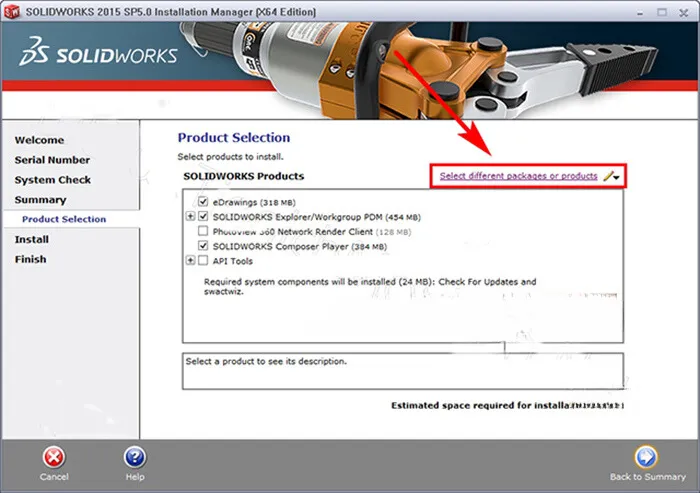The width and height of the screenshot is (700, 493).
Task: Select Product Selection in sidebar
Action: pyautogui.click(x=64, y=219)
